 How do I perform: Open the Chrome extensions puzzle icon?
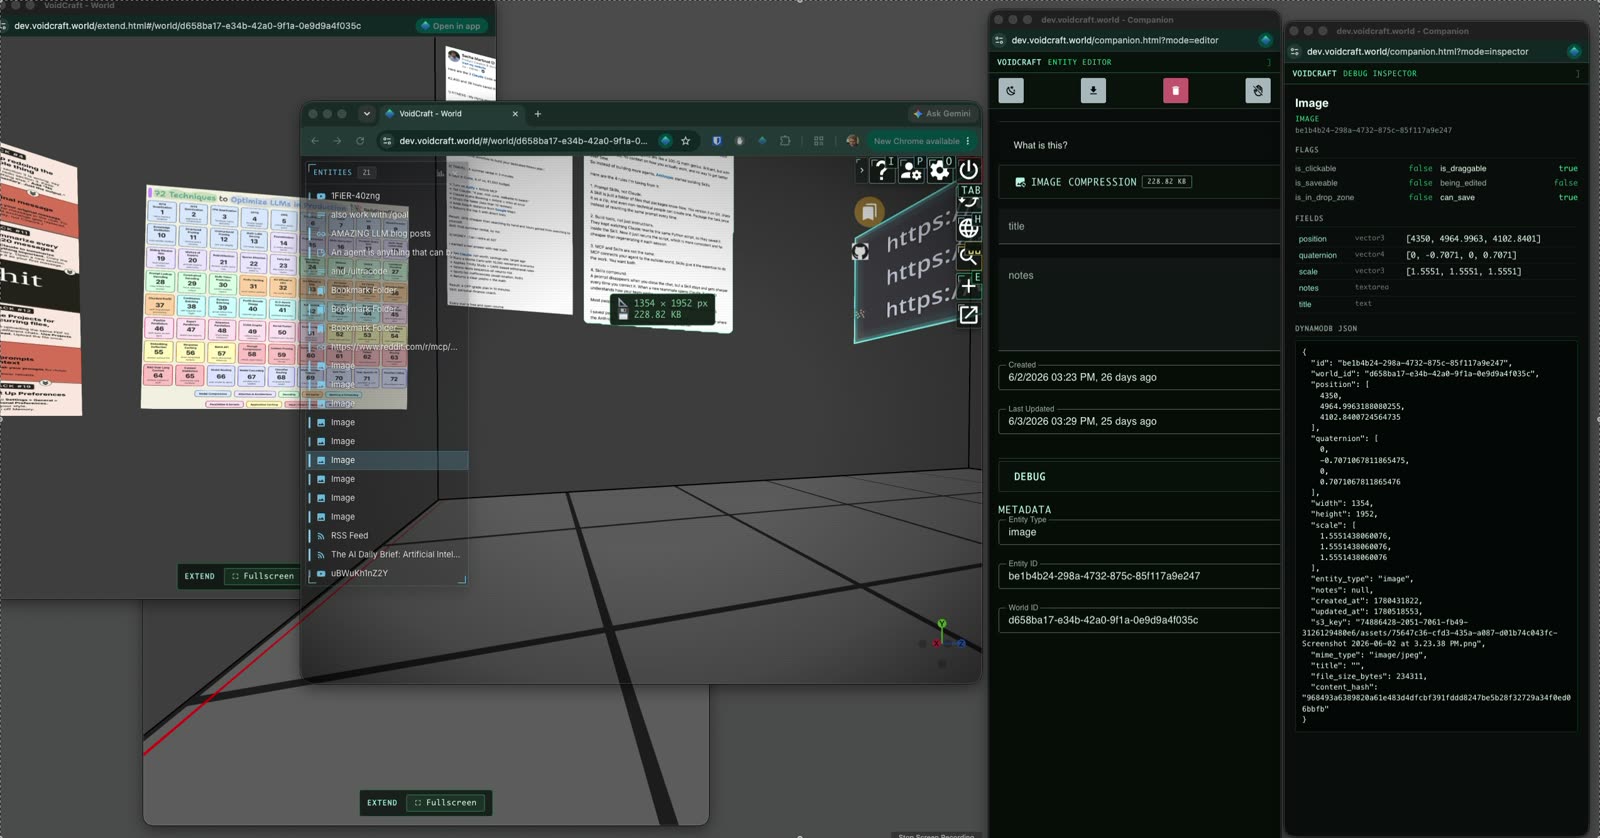tap(785, 141)
